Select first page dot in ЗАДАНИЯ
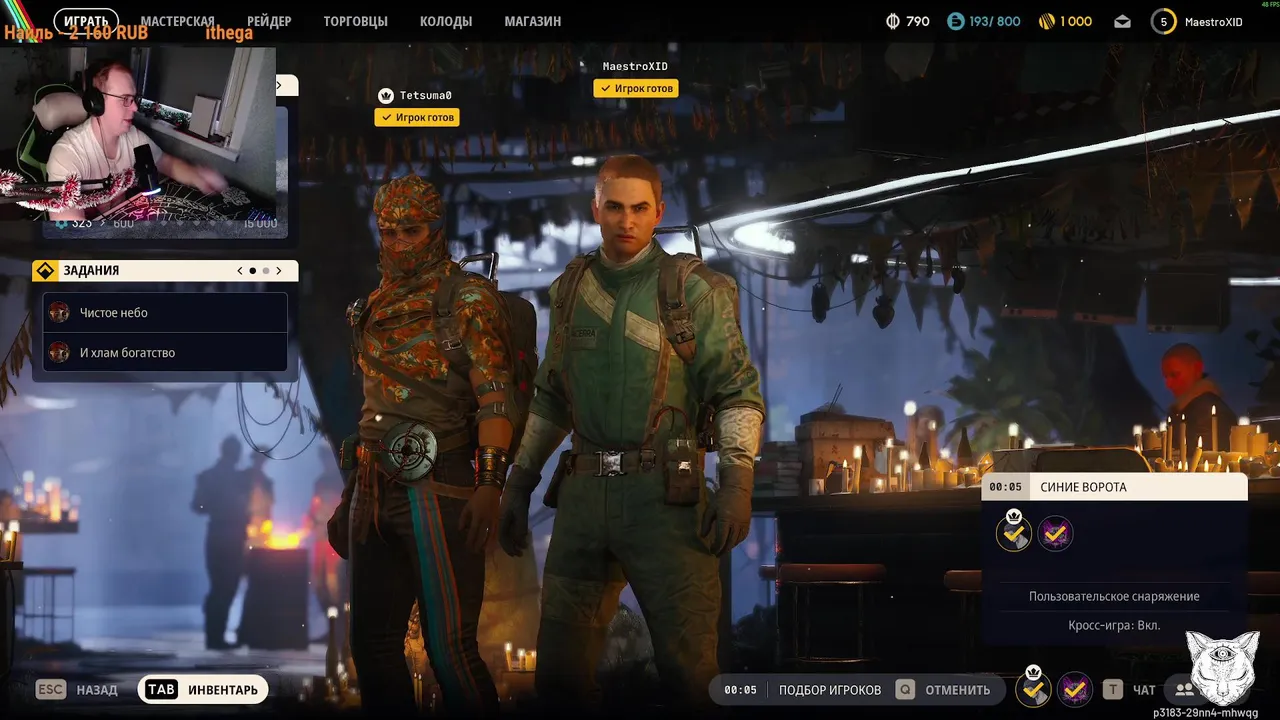The height and width of the screenshot is (720, 1280). [253, 271]
